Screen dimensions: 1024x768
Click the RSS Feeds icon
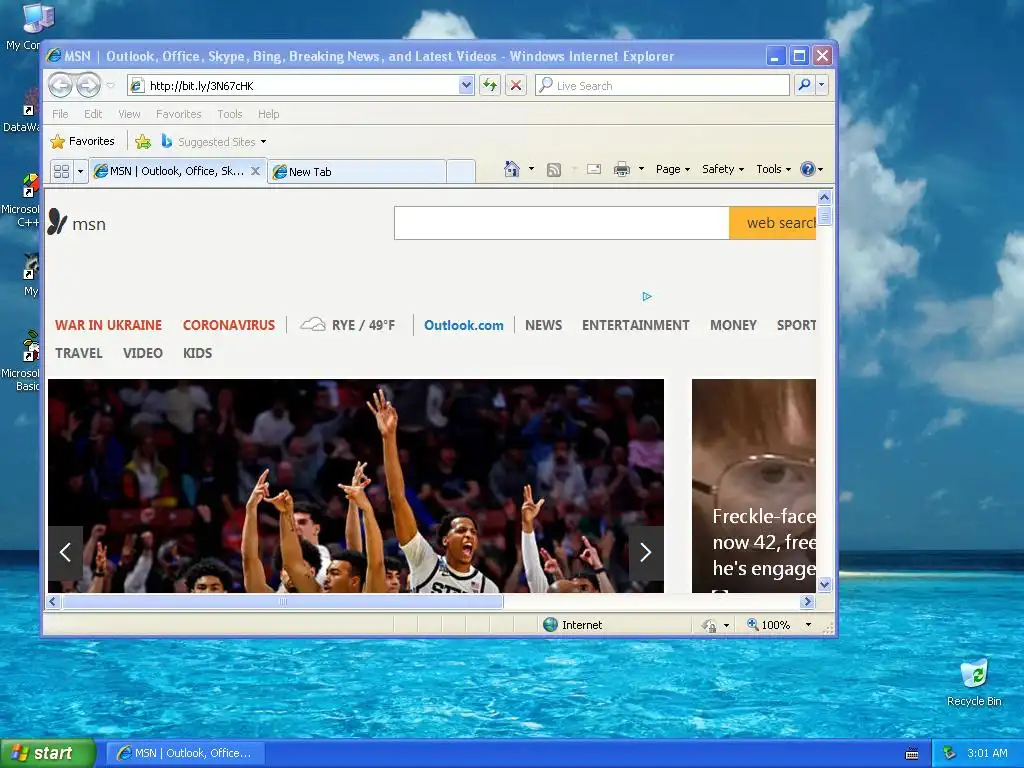click(554, 170)
